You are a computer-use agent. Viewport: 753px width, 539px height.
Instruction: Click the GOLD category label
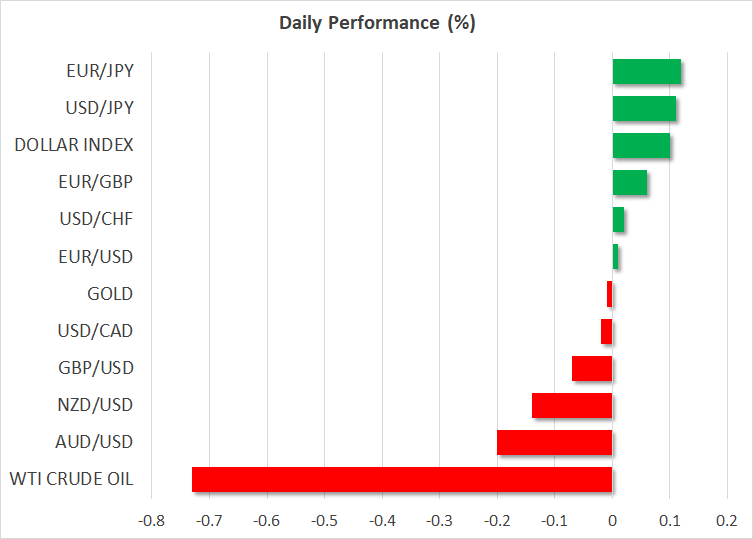click(110, 294)
